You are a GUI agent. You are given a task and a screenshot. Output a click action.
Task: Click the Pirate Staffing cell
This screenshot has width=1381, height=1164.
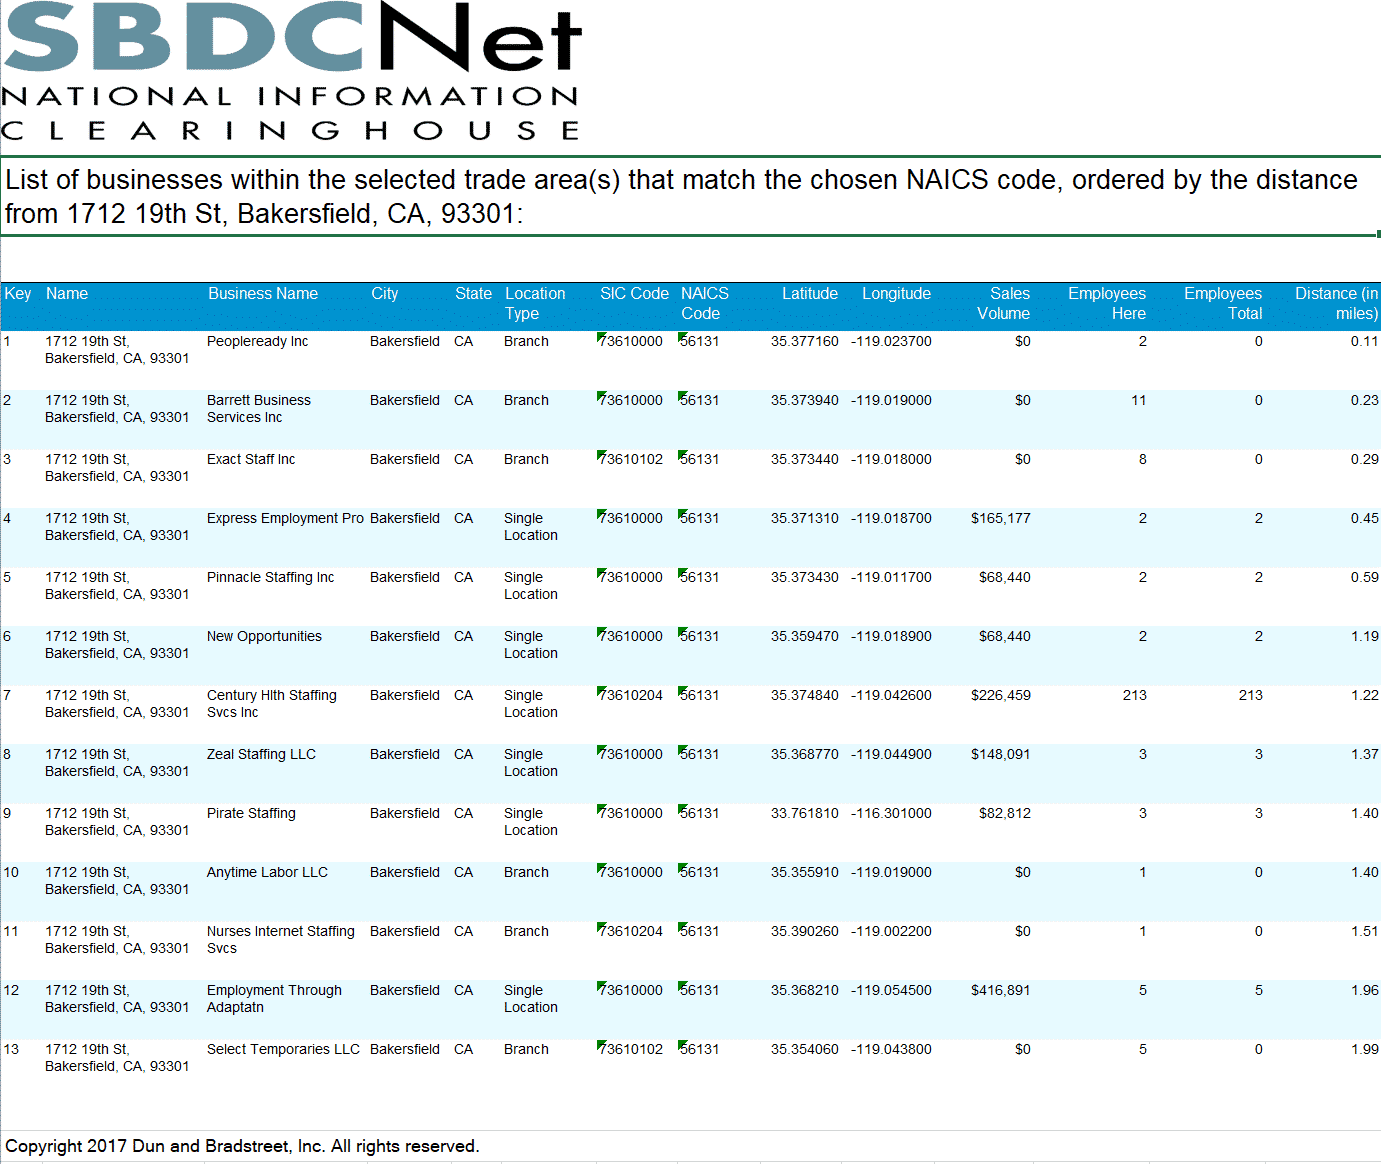pyautogui.click(x=251, y=814)
